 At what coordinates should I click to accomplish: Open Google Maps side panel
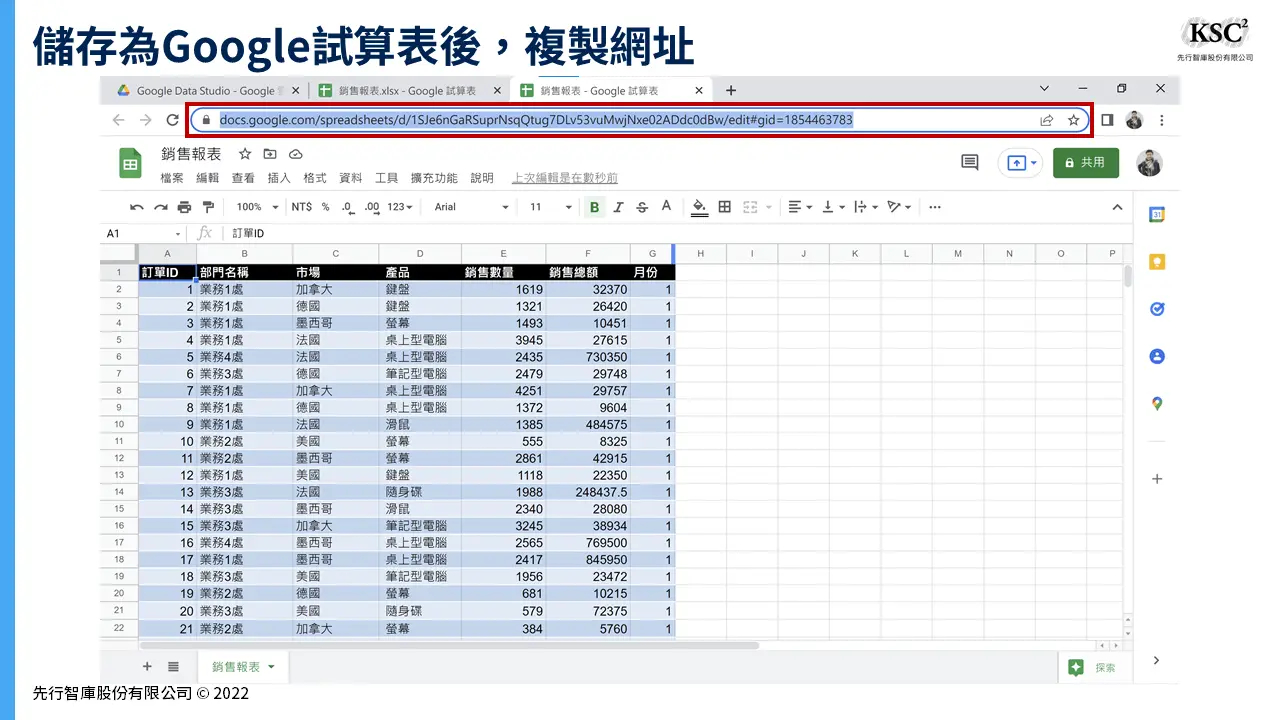(1157, 404)
